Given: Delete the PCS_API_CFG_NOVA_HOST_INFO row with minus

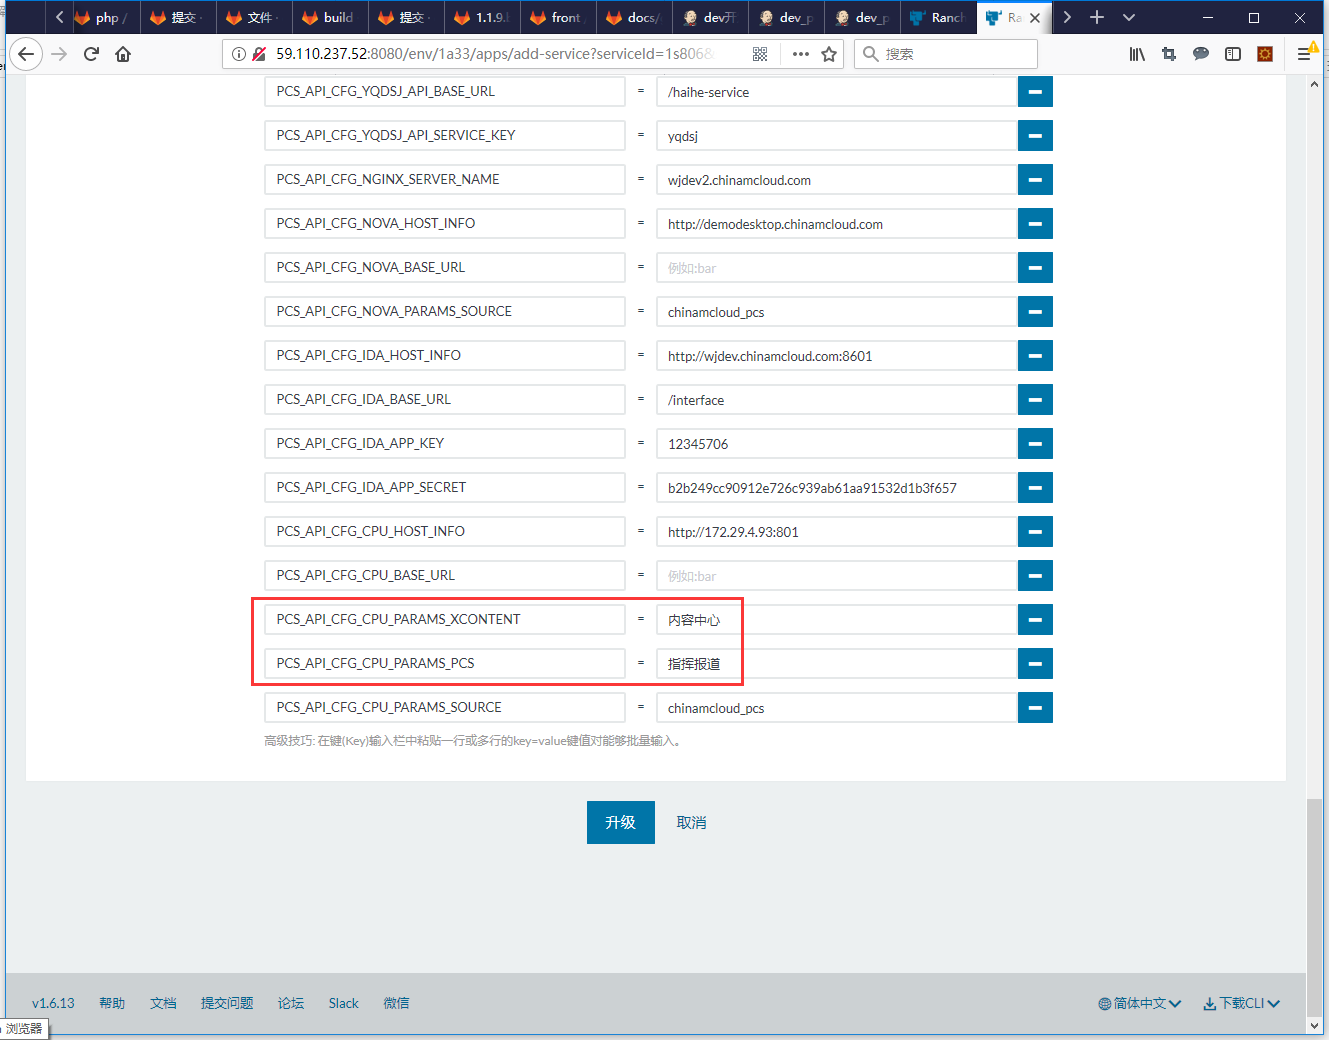Looking at the screenshot, I should click(x=1035, y=224).
